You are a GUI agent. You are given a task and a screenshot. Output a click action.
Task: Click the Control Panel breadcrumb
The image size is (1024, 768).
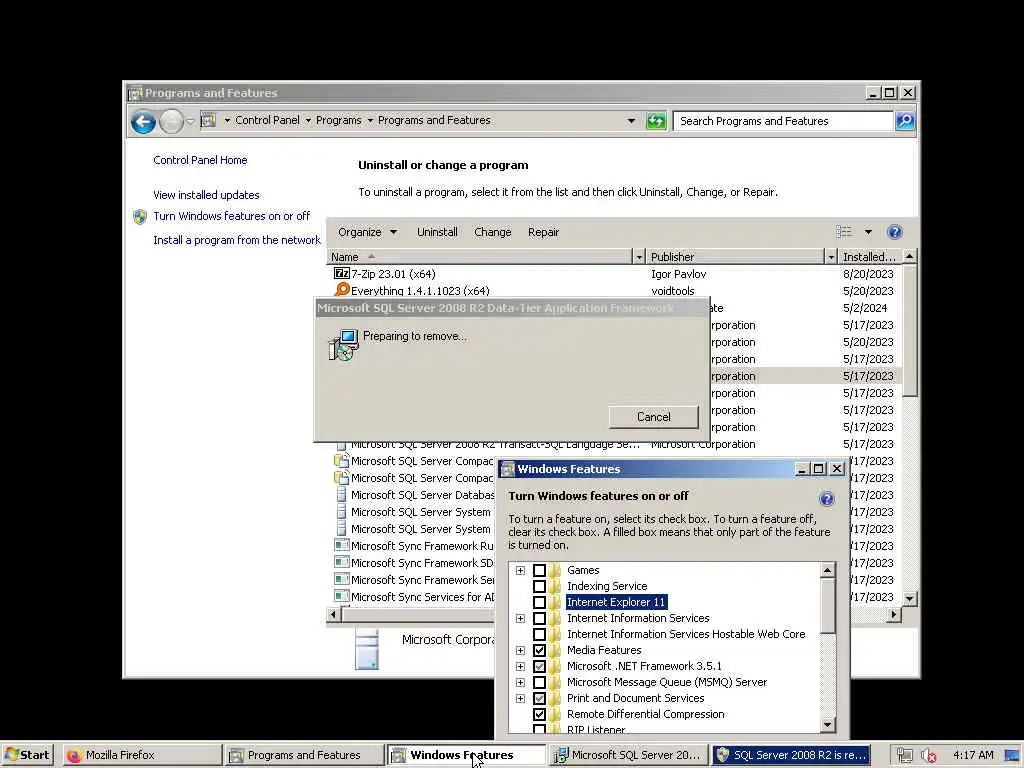267,120
